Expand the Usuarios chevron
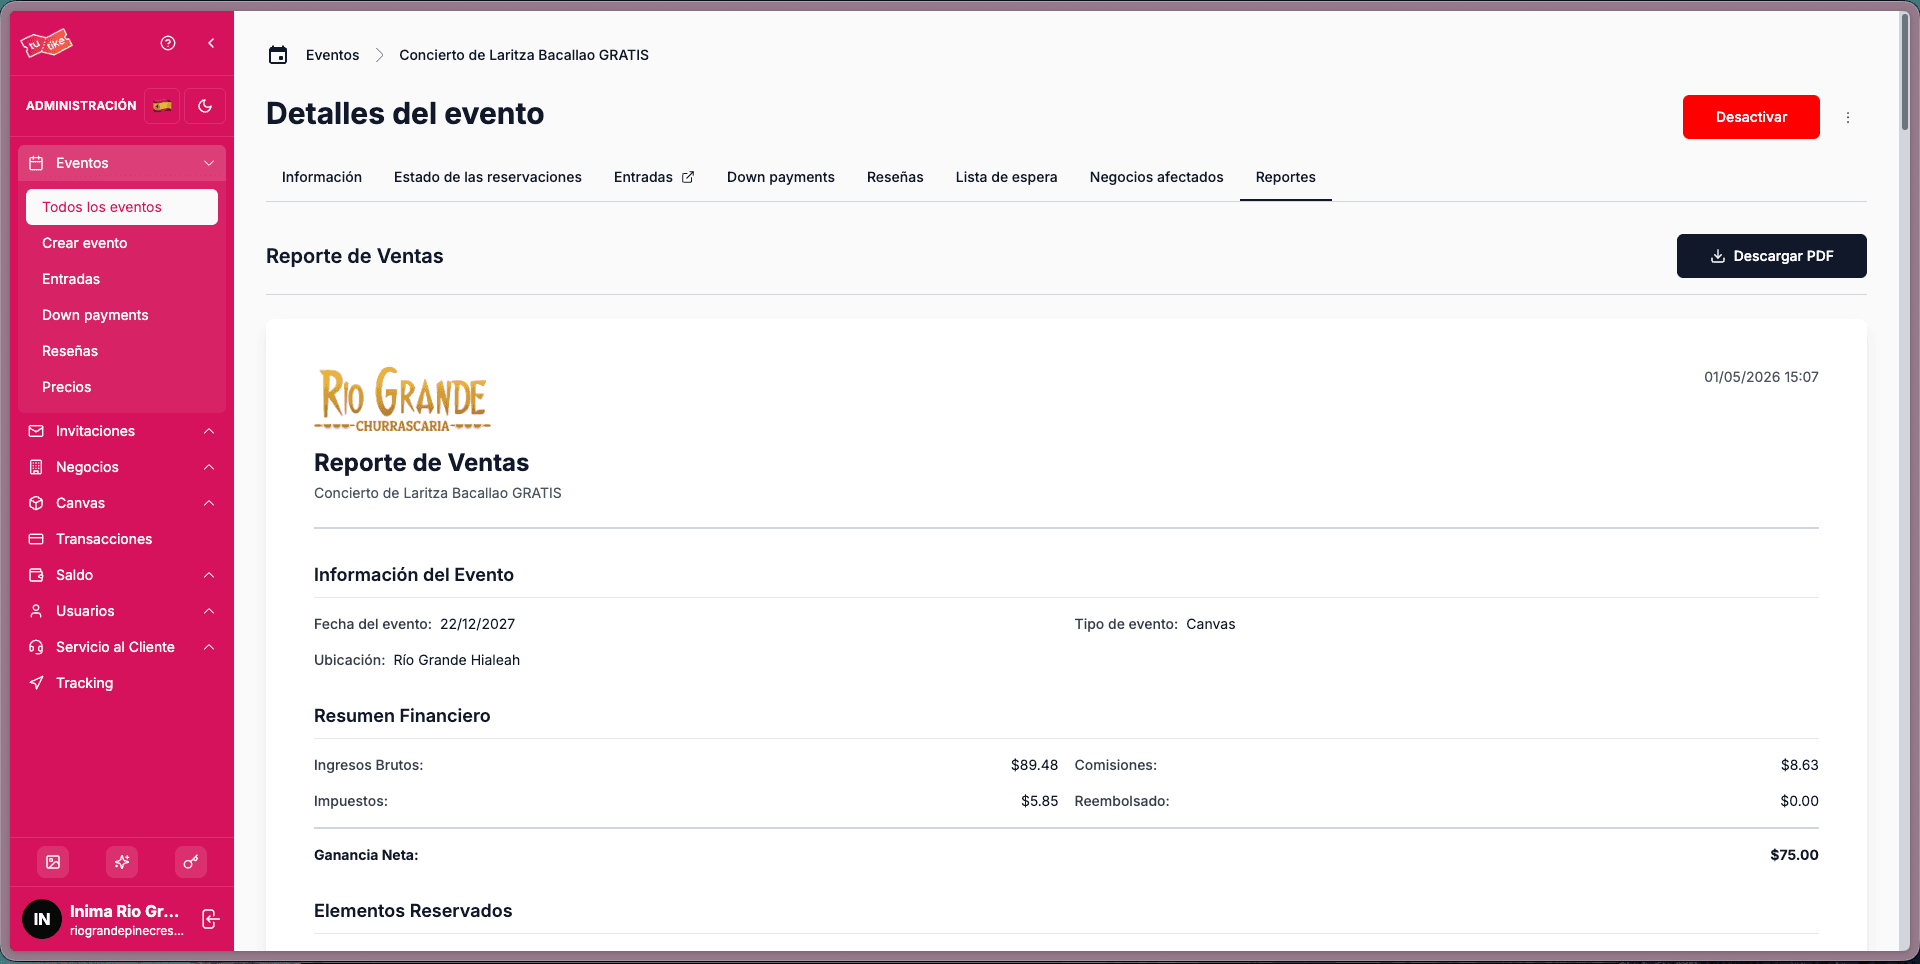The width and height of the screenshot is (1920, 964). [x=209, y=611]
